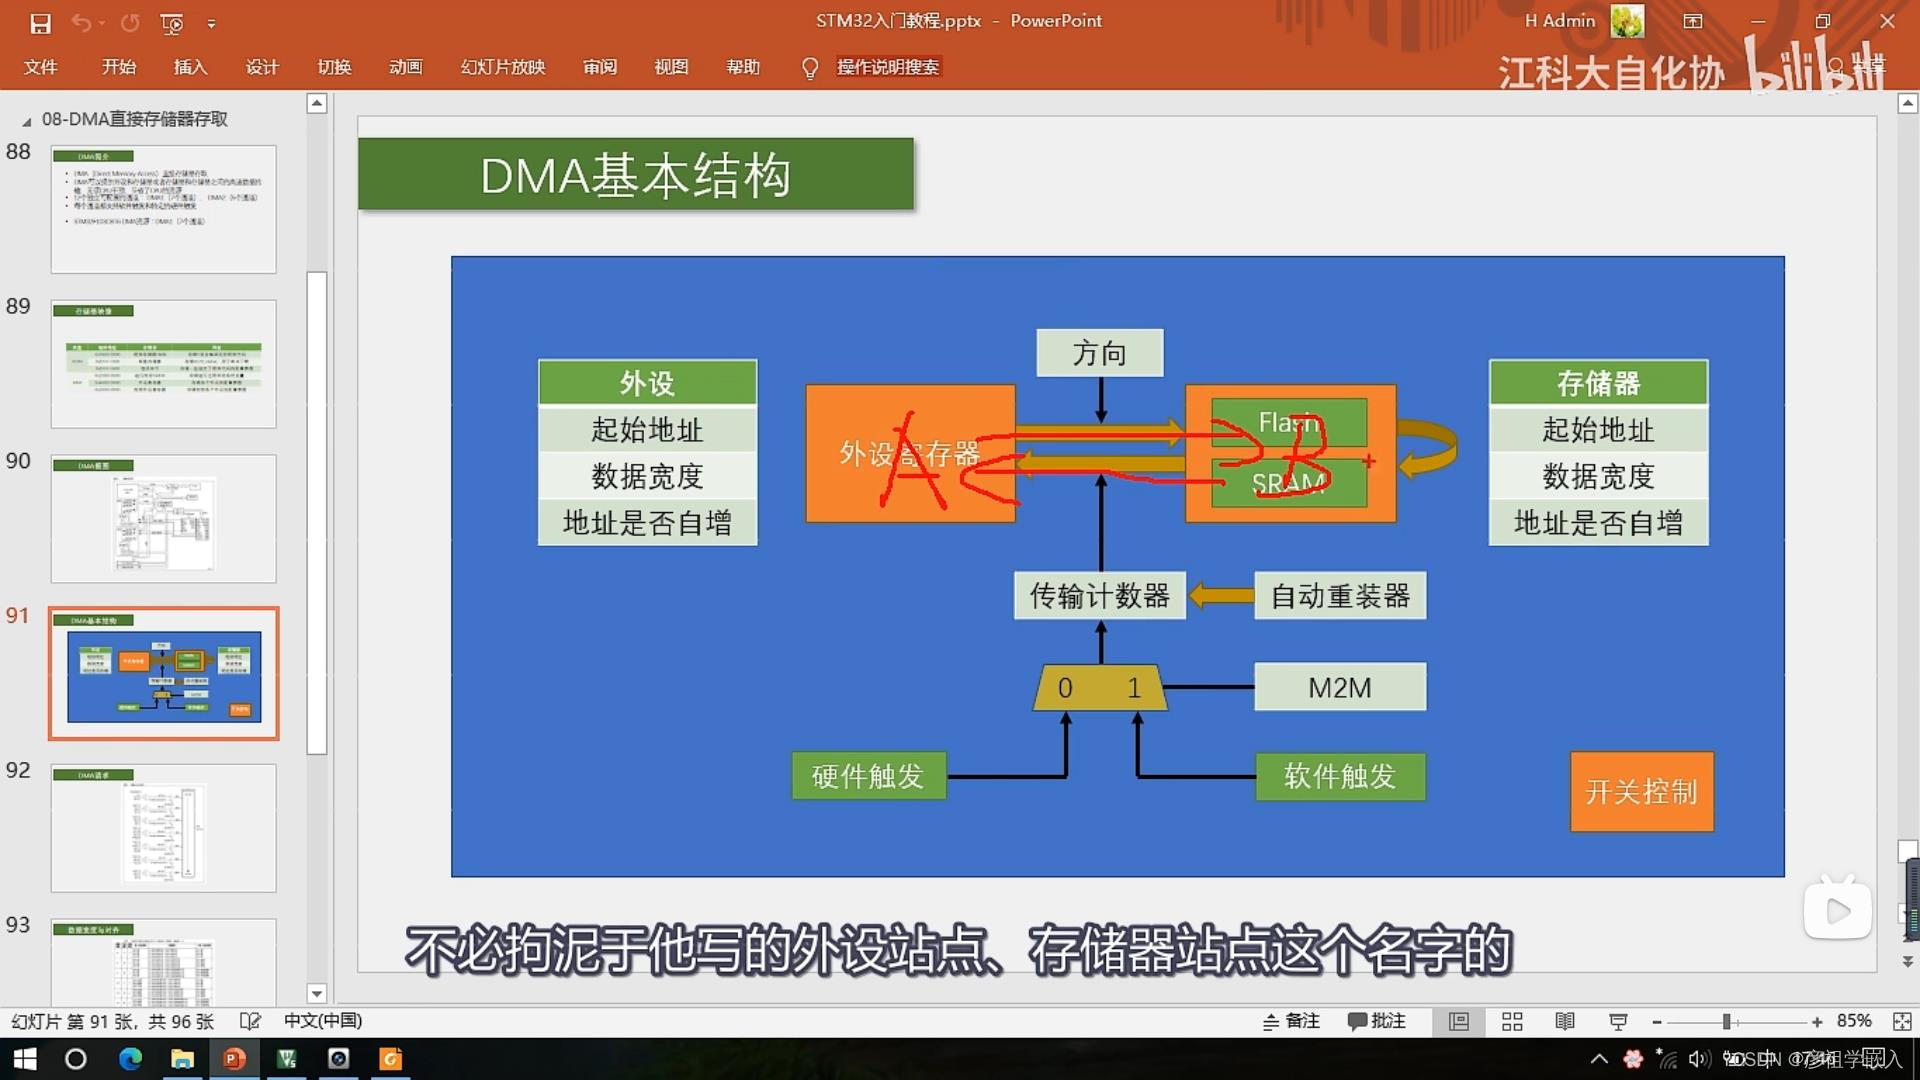This screenshot has height=1080, width=1920.
Task: Collapse the 08-DMA直接存储器存取 section
Action: (27, 121)
